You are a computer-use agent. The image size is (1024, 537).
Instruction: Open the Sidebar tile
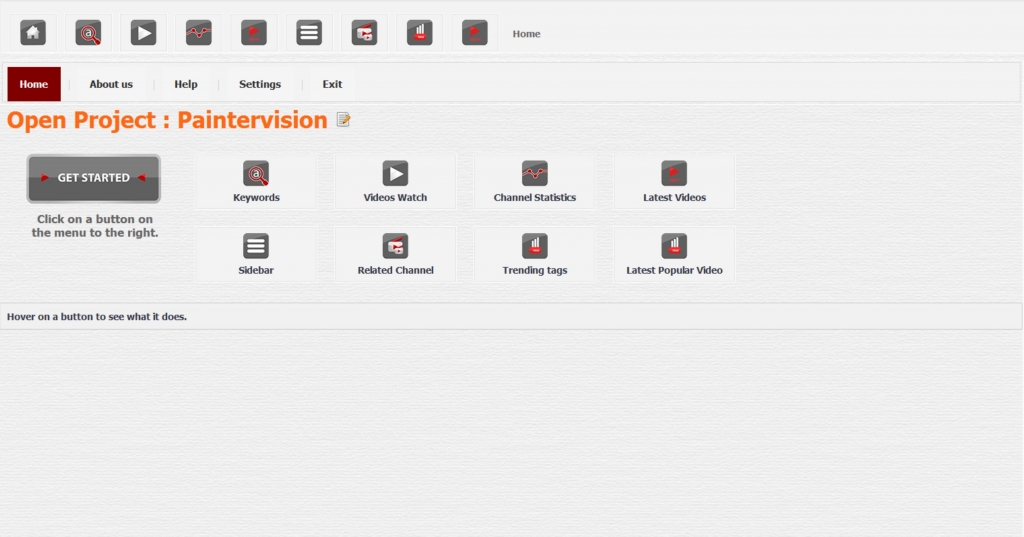pos(256,255)
